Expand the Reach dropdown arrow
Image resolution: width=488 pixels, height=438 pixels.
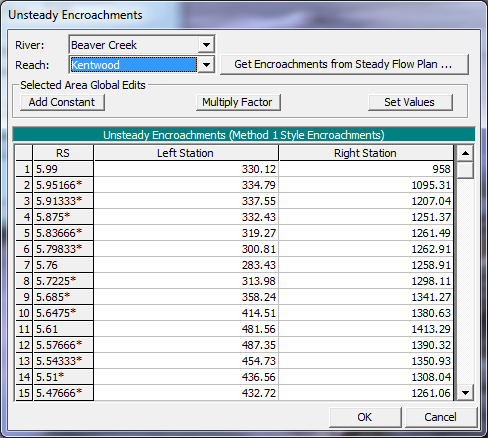point(206,65)
